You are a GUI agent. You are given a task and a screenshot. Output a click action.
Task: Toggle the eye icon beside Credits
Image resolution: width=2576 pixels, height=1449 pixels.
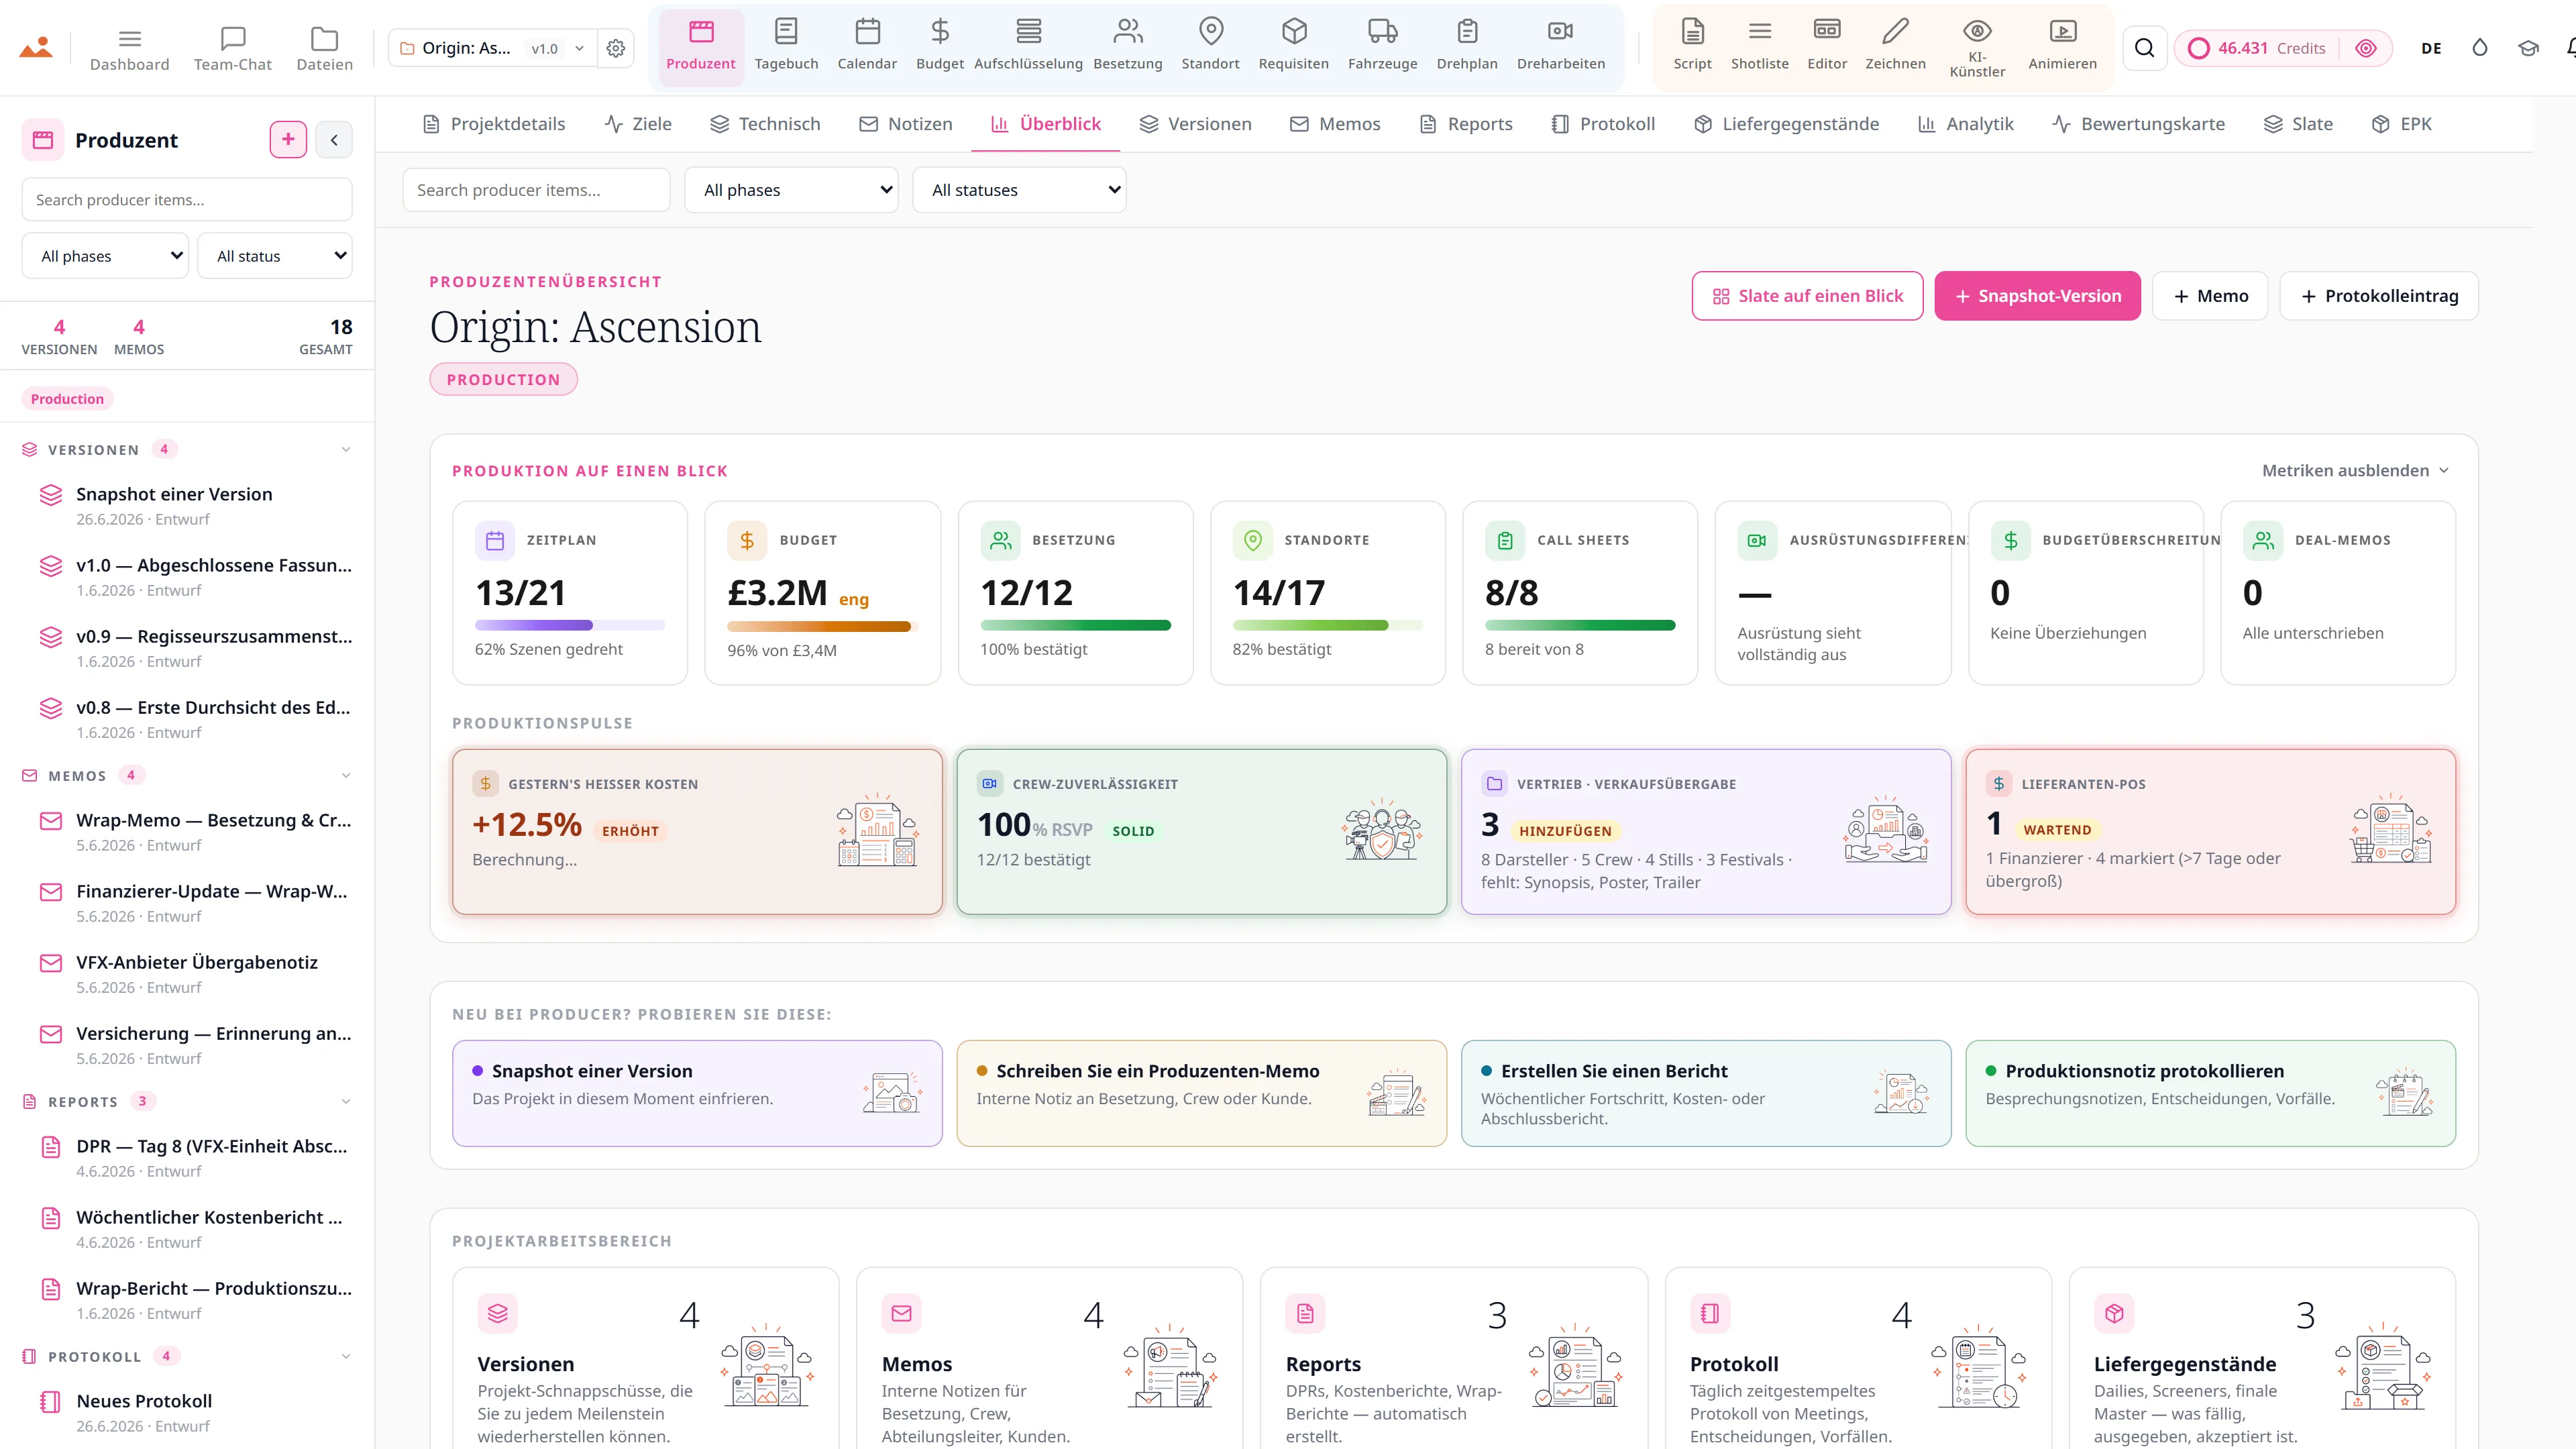(2366, 48)
